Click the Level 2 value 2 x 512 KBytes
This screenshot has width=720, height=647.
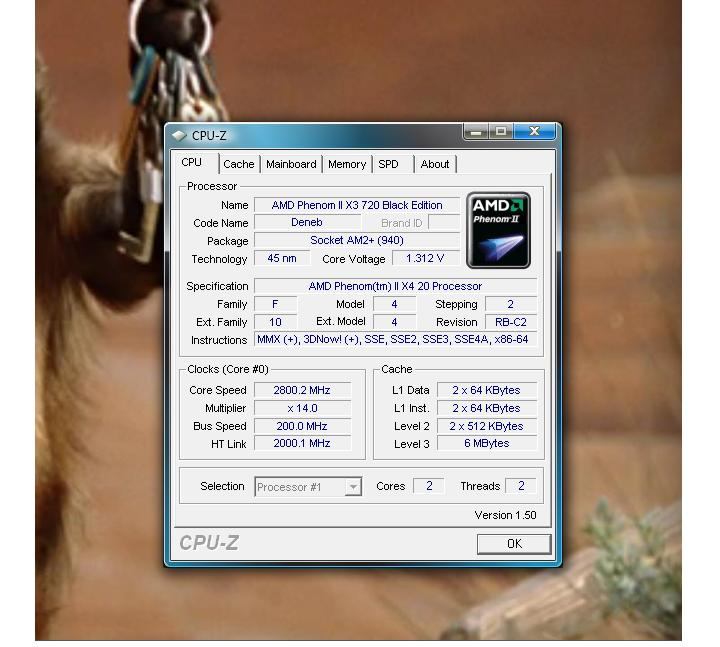pyautogui.click(x=487, y=426)
